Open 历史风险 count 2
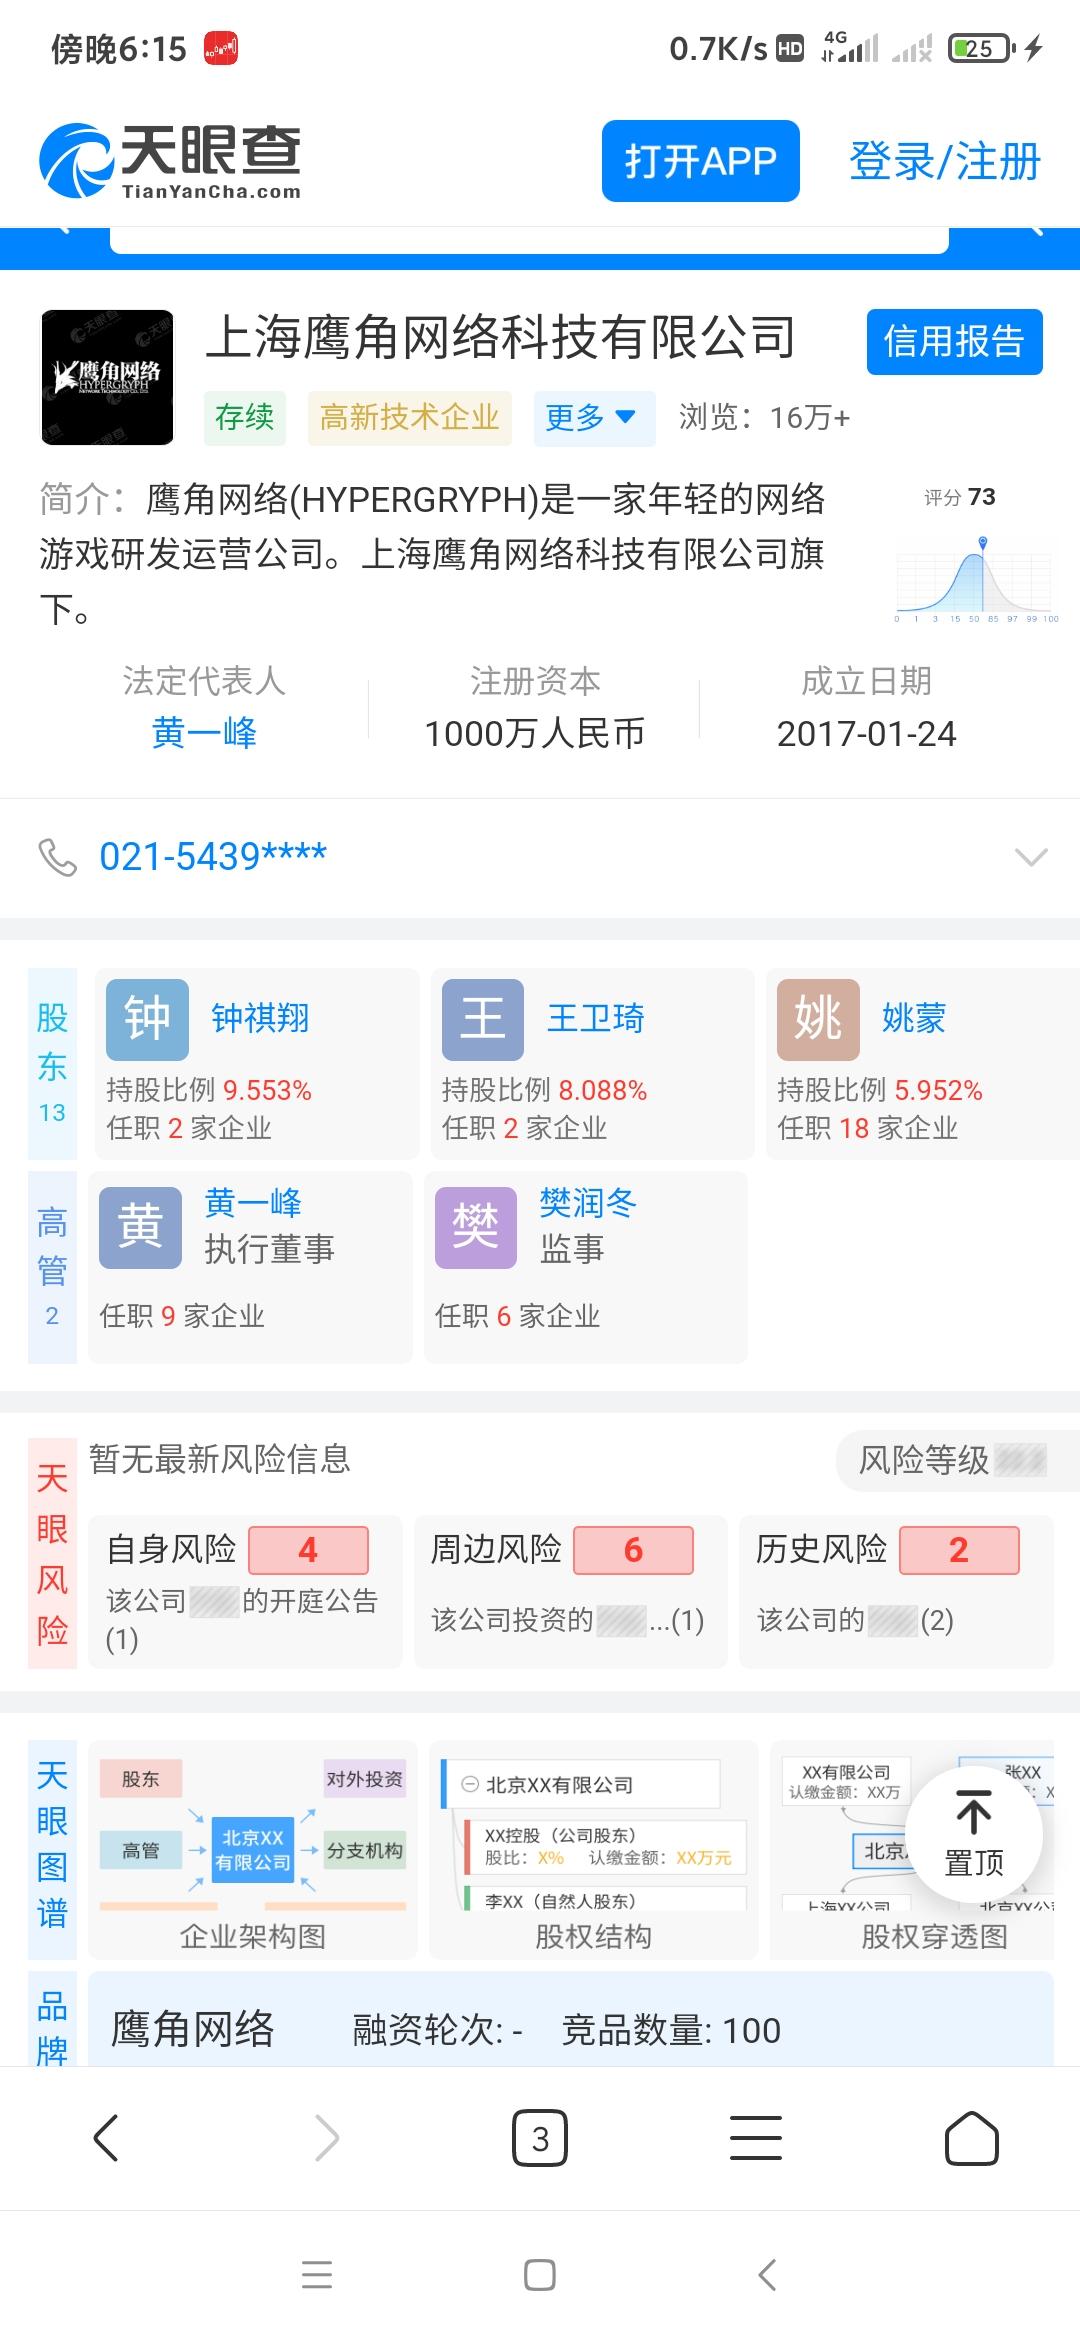This screenshot has height=2340, width=1080. pos(959,1550)
